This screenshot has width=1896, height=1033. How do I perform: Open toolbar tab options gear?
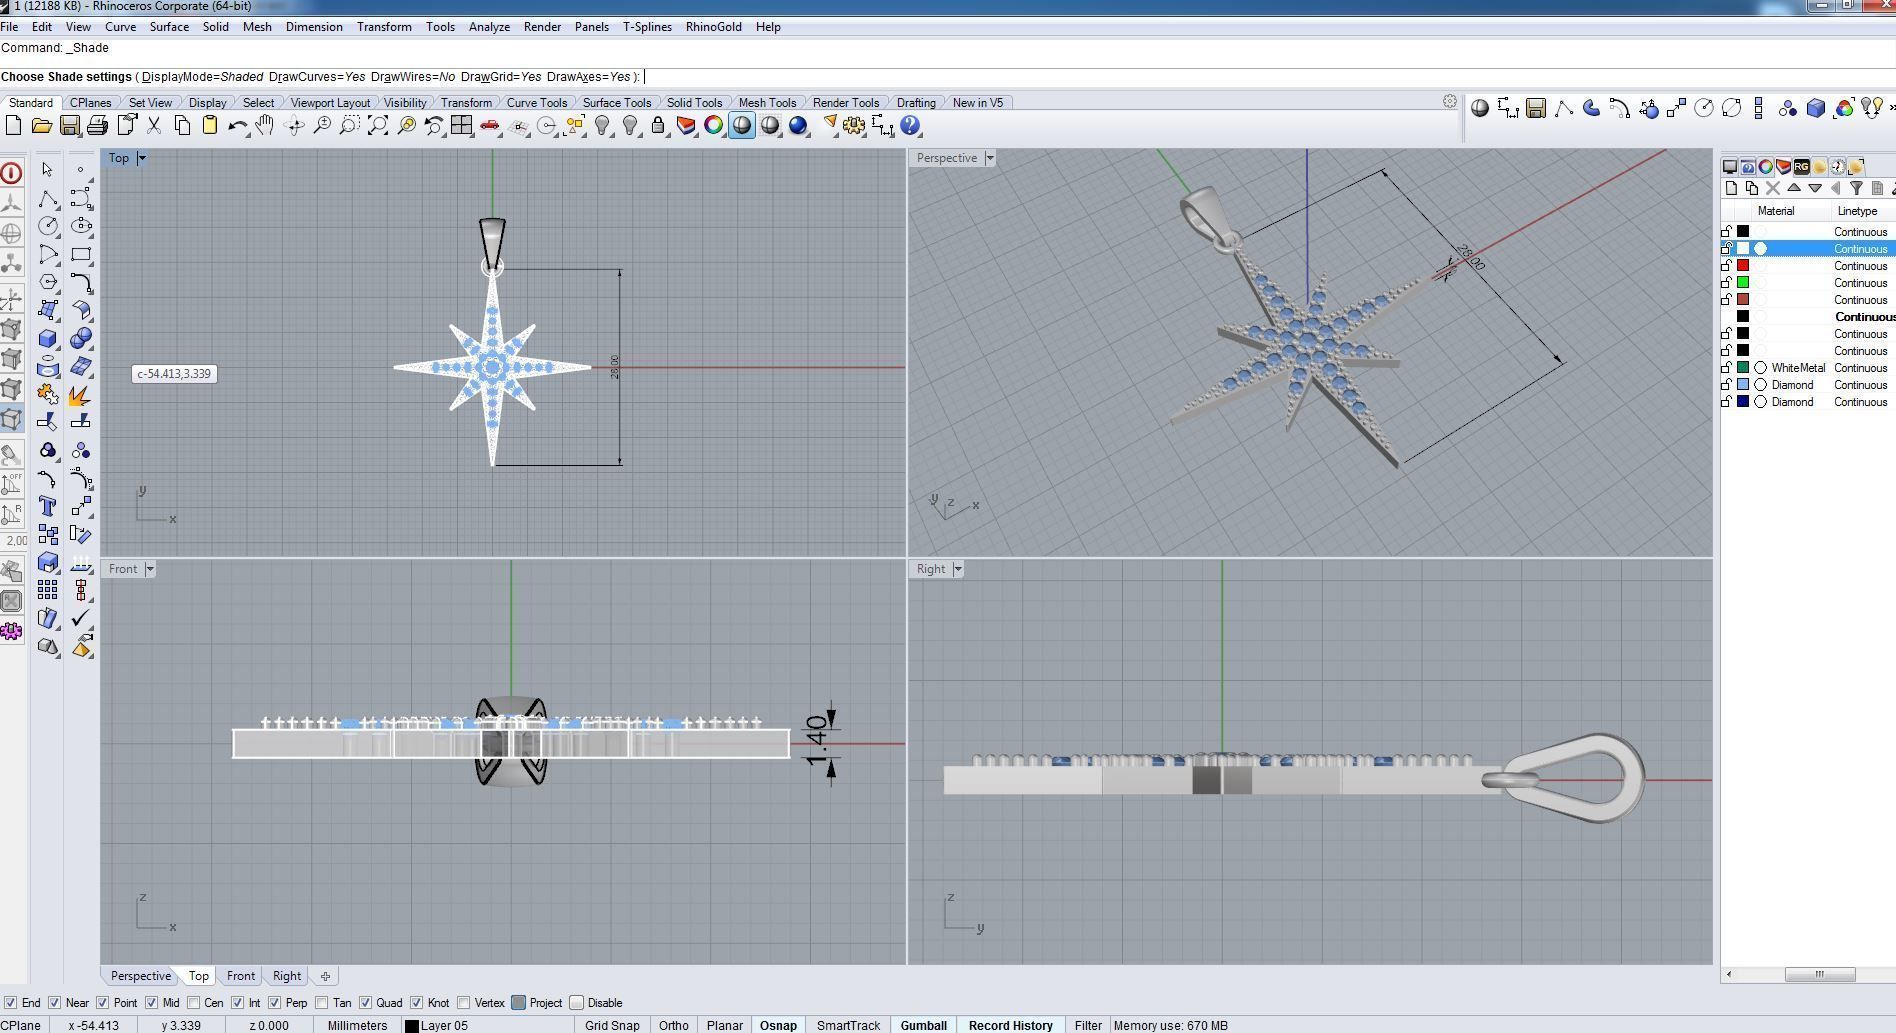1450,101
